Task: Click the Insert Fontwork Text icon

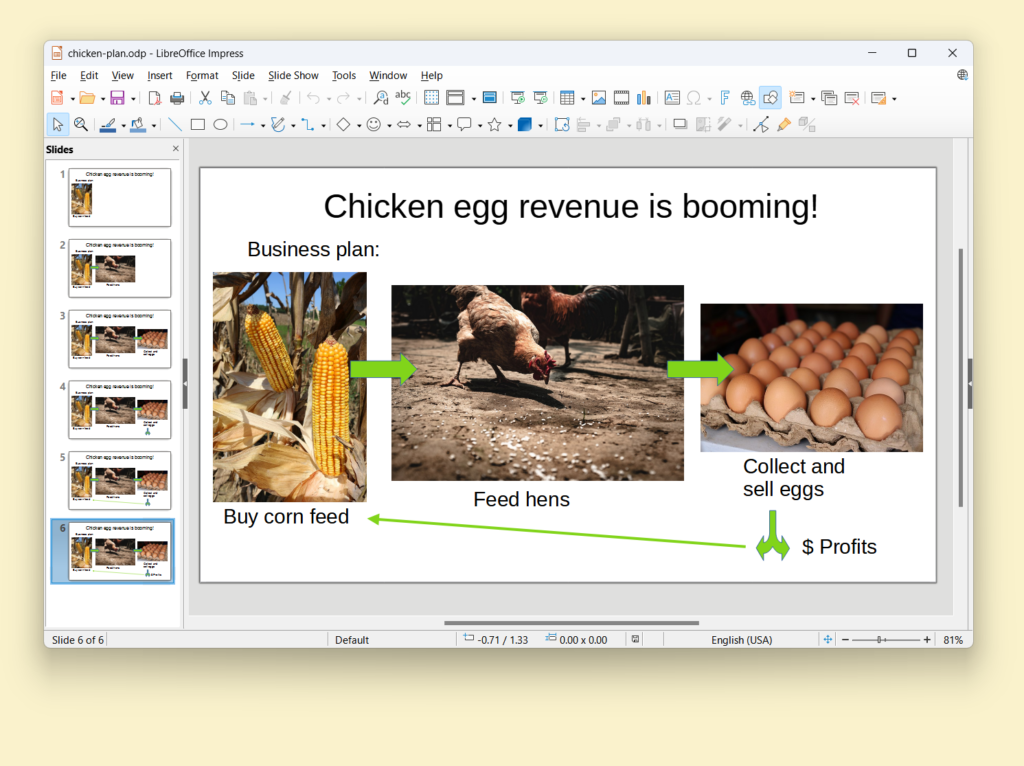Action: (725, 98)
